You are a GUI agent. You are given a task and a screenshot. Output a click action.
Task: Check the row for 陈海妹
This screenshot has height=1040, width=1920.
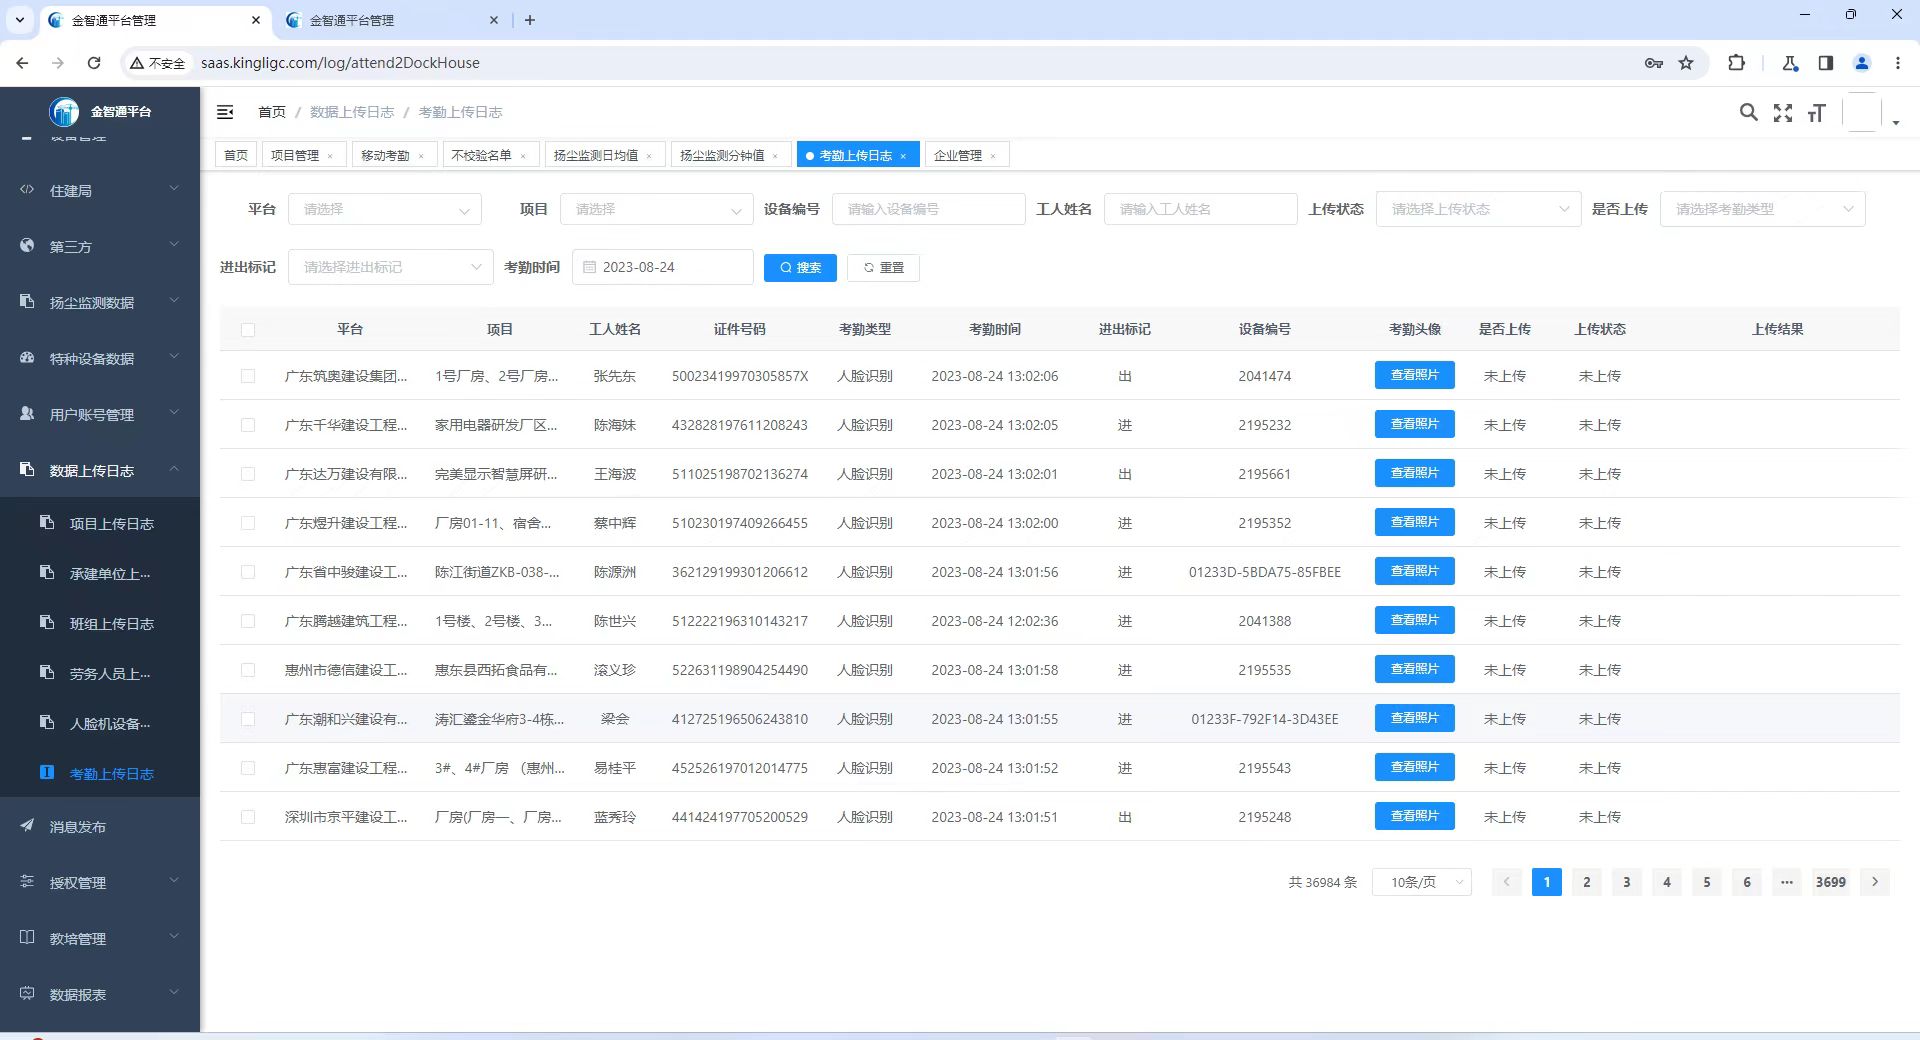pyautogui.click(x=248, y=425)
